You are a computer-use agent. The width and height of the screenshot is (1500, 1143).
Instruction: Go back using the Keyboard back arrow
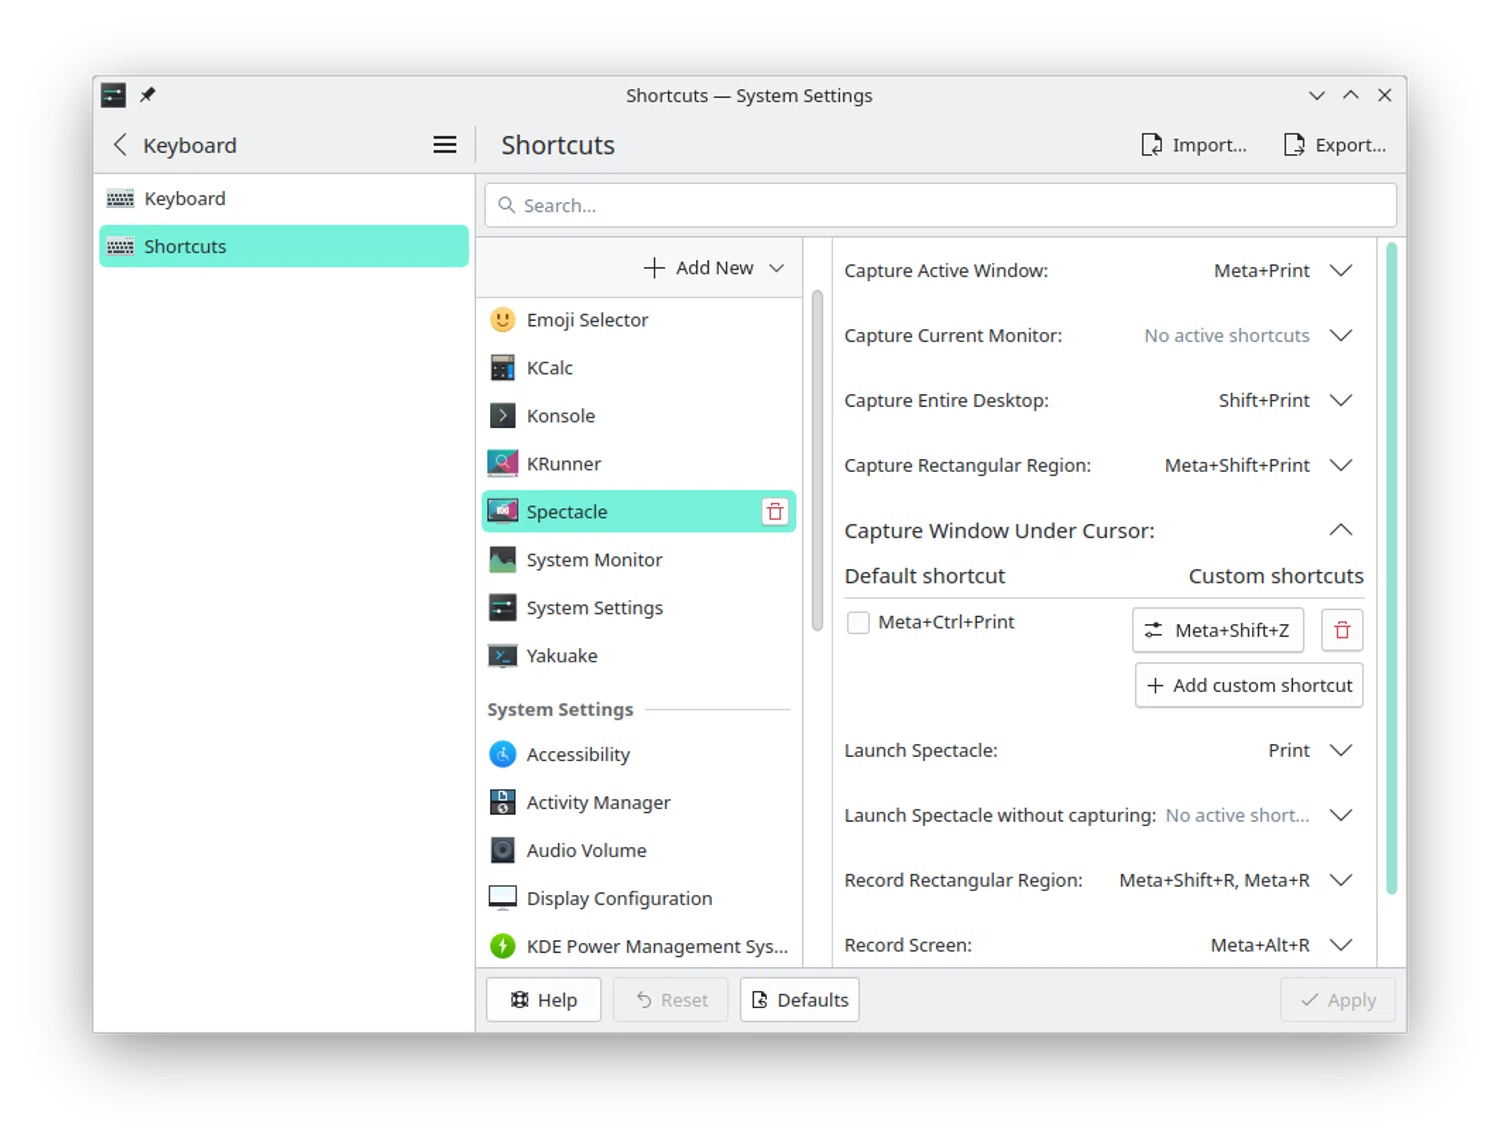pos(120,145)
